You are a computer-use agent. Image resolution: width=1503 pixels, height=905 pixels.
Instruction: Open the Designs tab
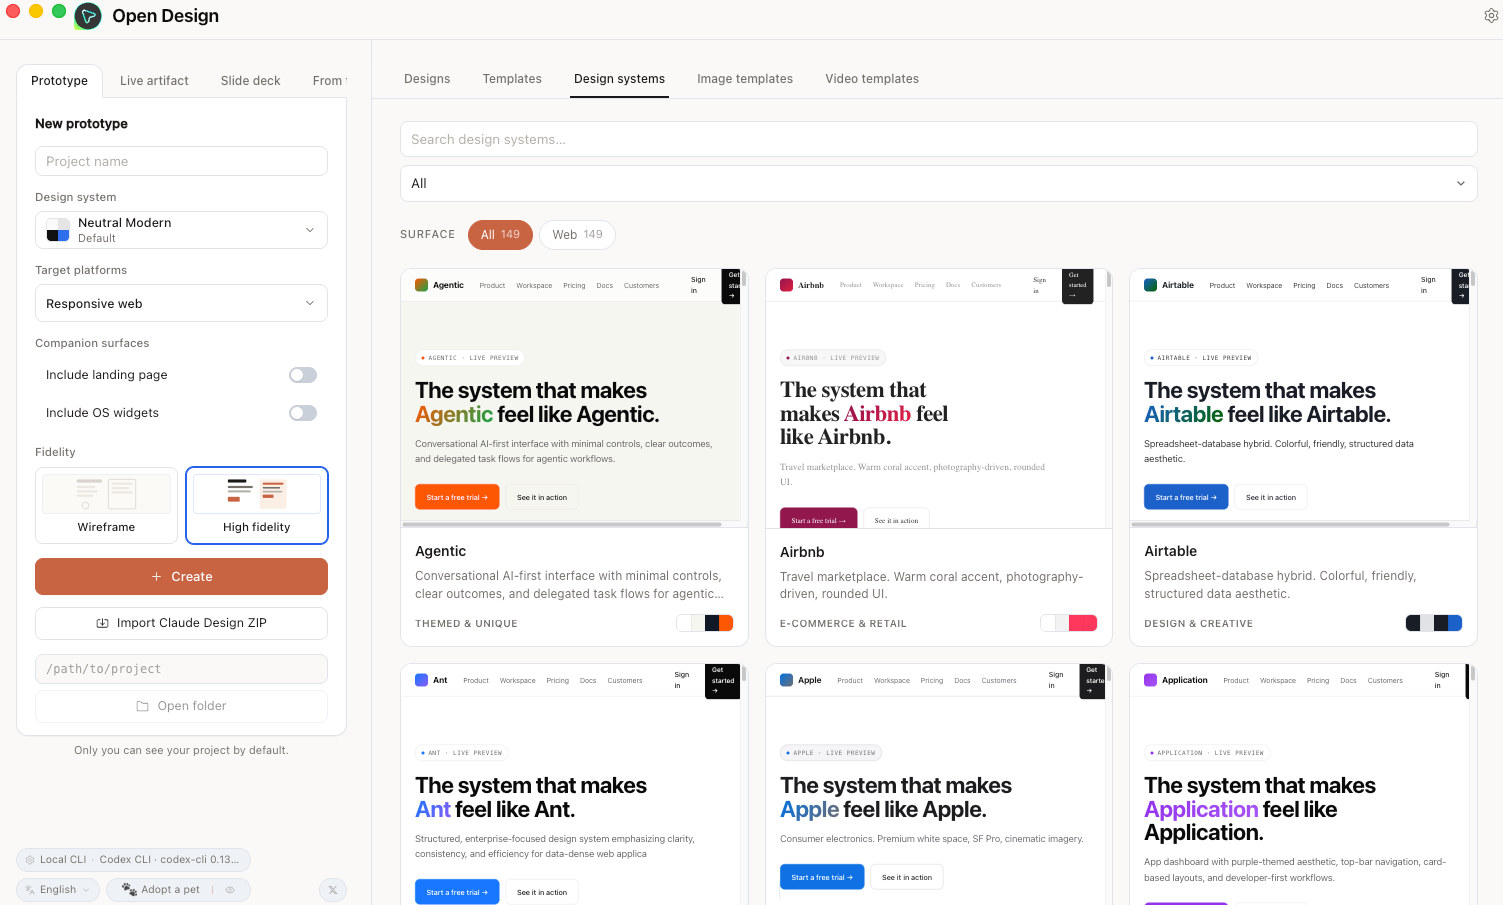click(x=427, y=79)
